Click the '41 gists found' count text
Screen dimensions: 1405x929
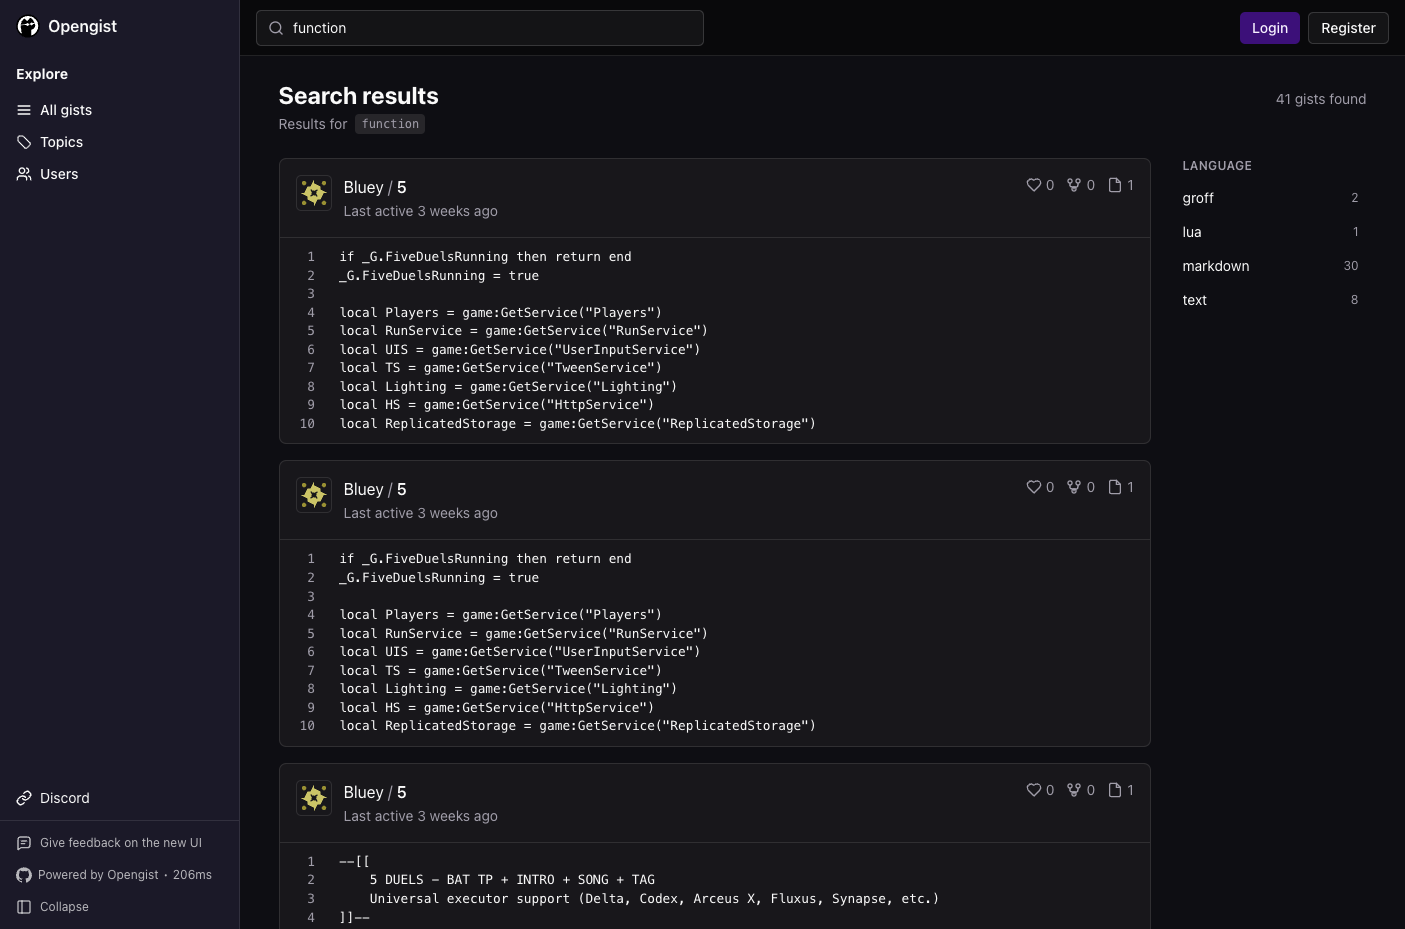tap(1321, 99)
